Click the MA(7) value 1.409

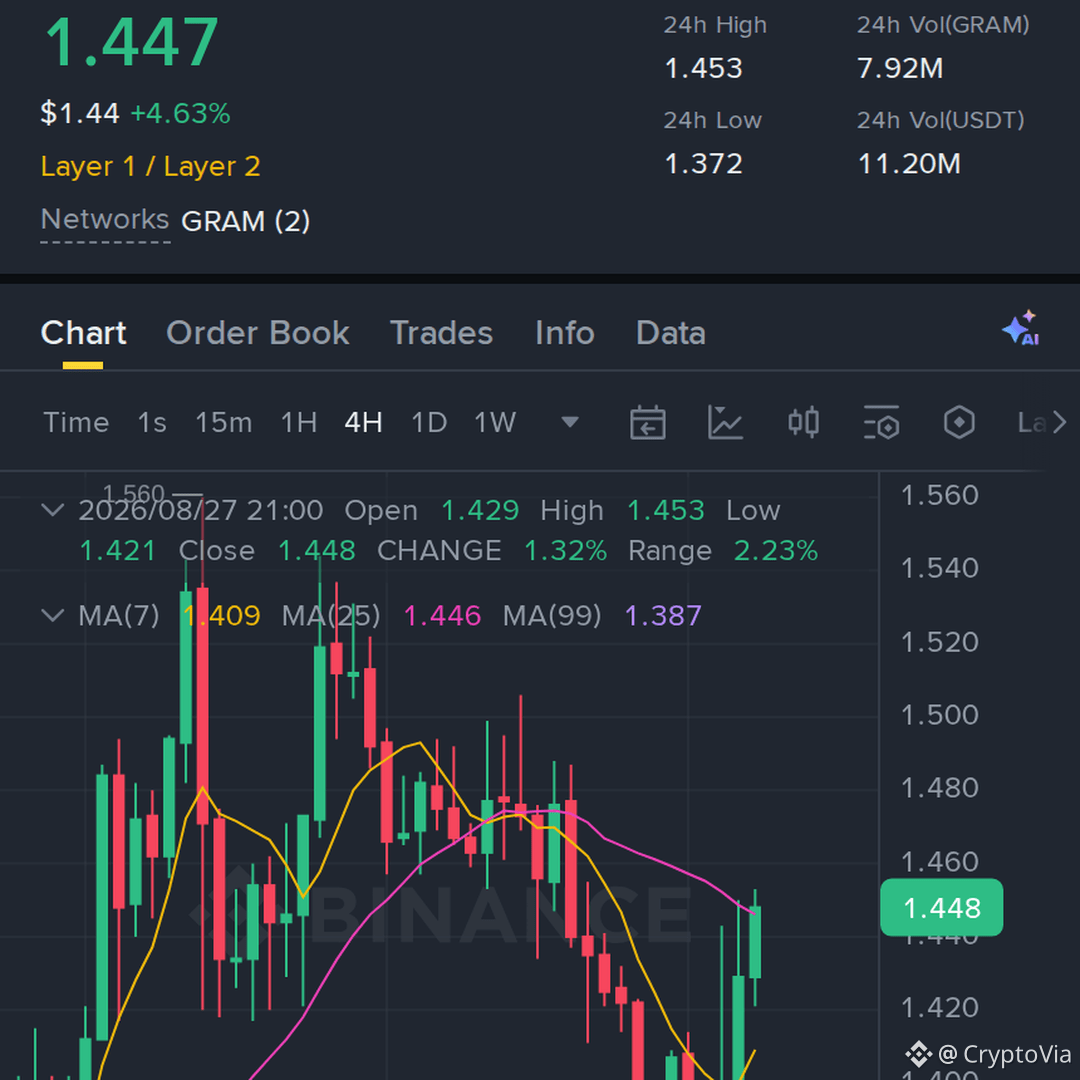point(221,615)
